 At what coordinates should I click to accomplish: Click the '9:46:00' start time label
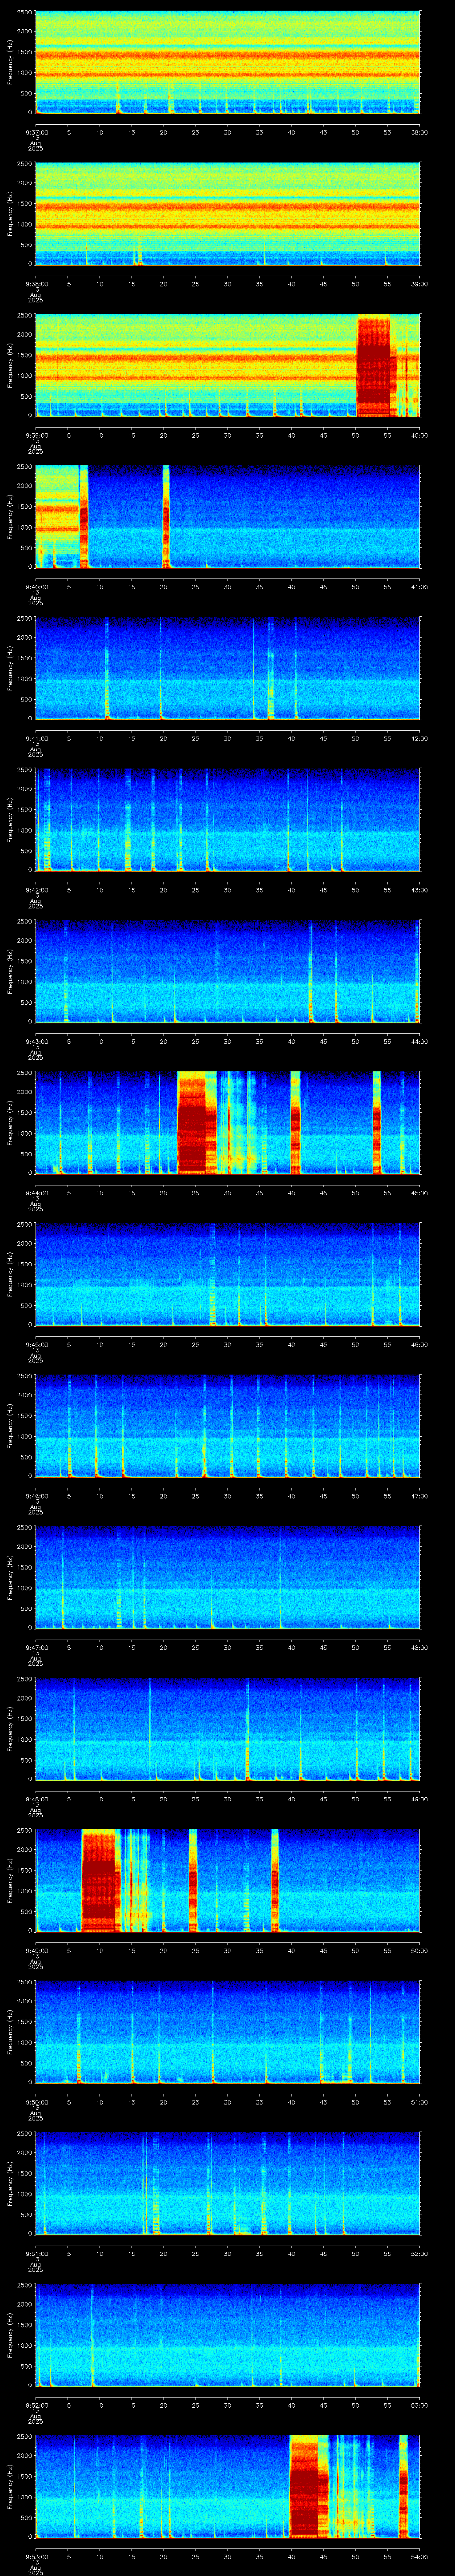click(36, 1496)
